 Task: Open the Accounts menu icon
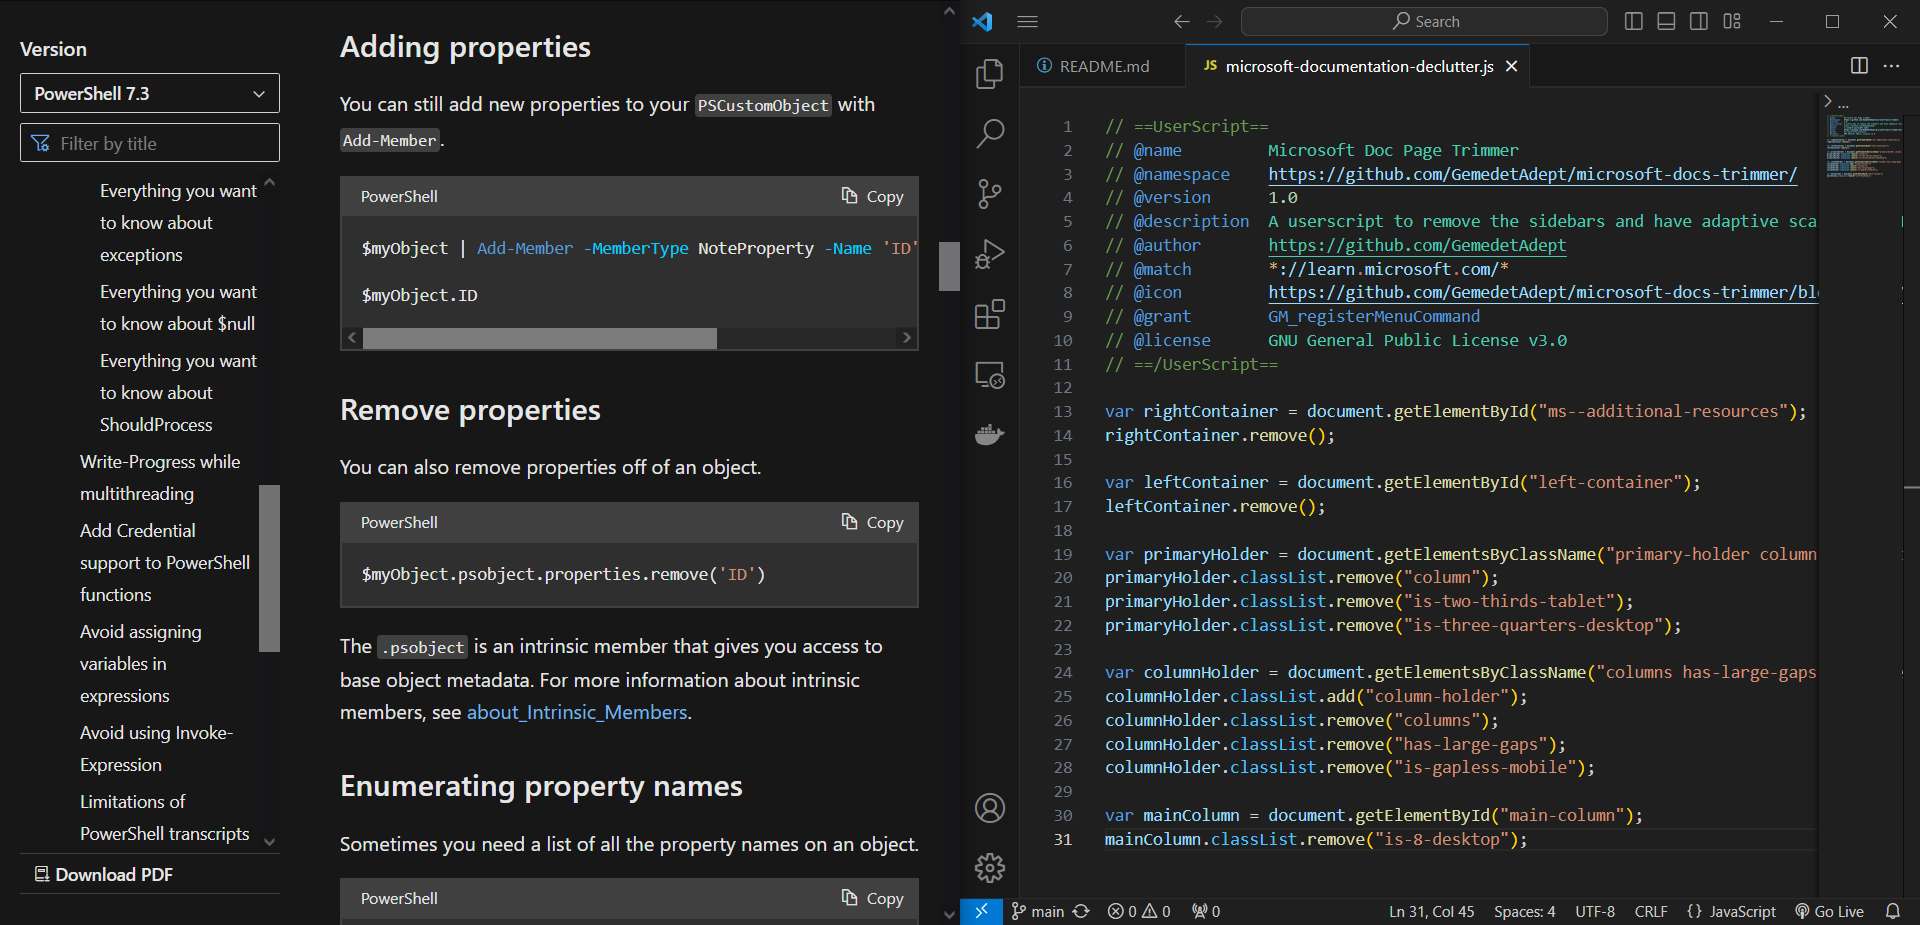pos(989,808)
